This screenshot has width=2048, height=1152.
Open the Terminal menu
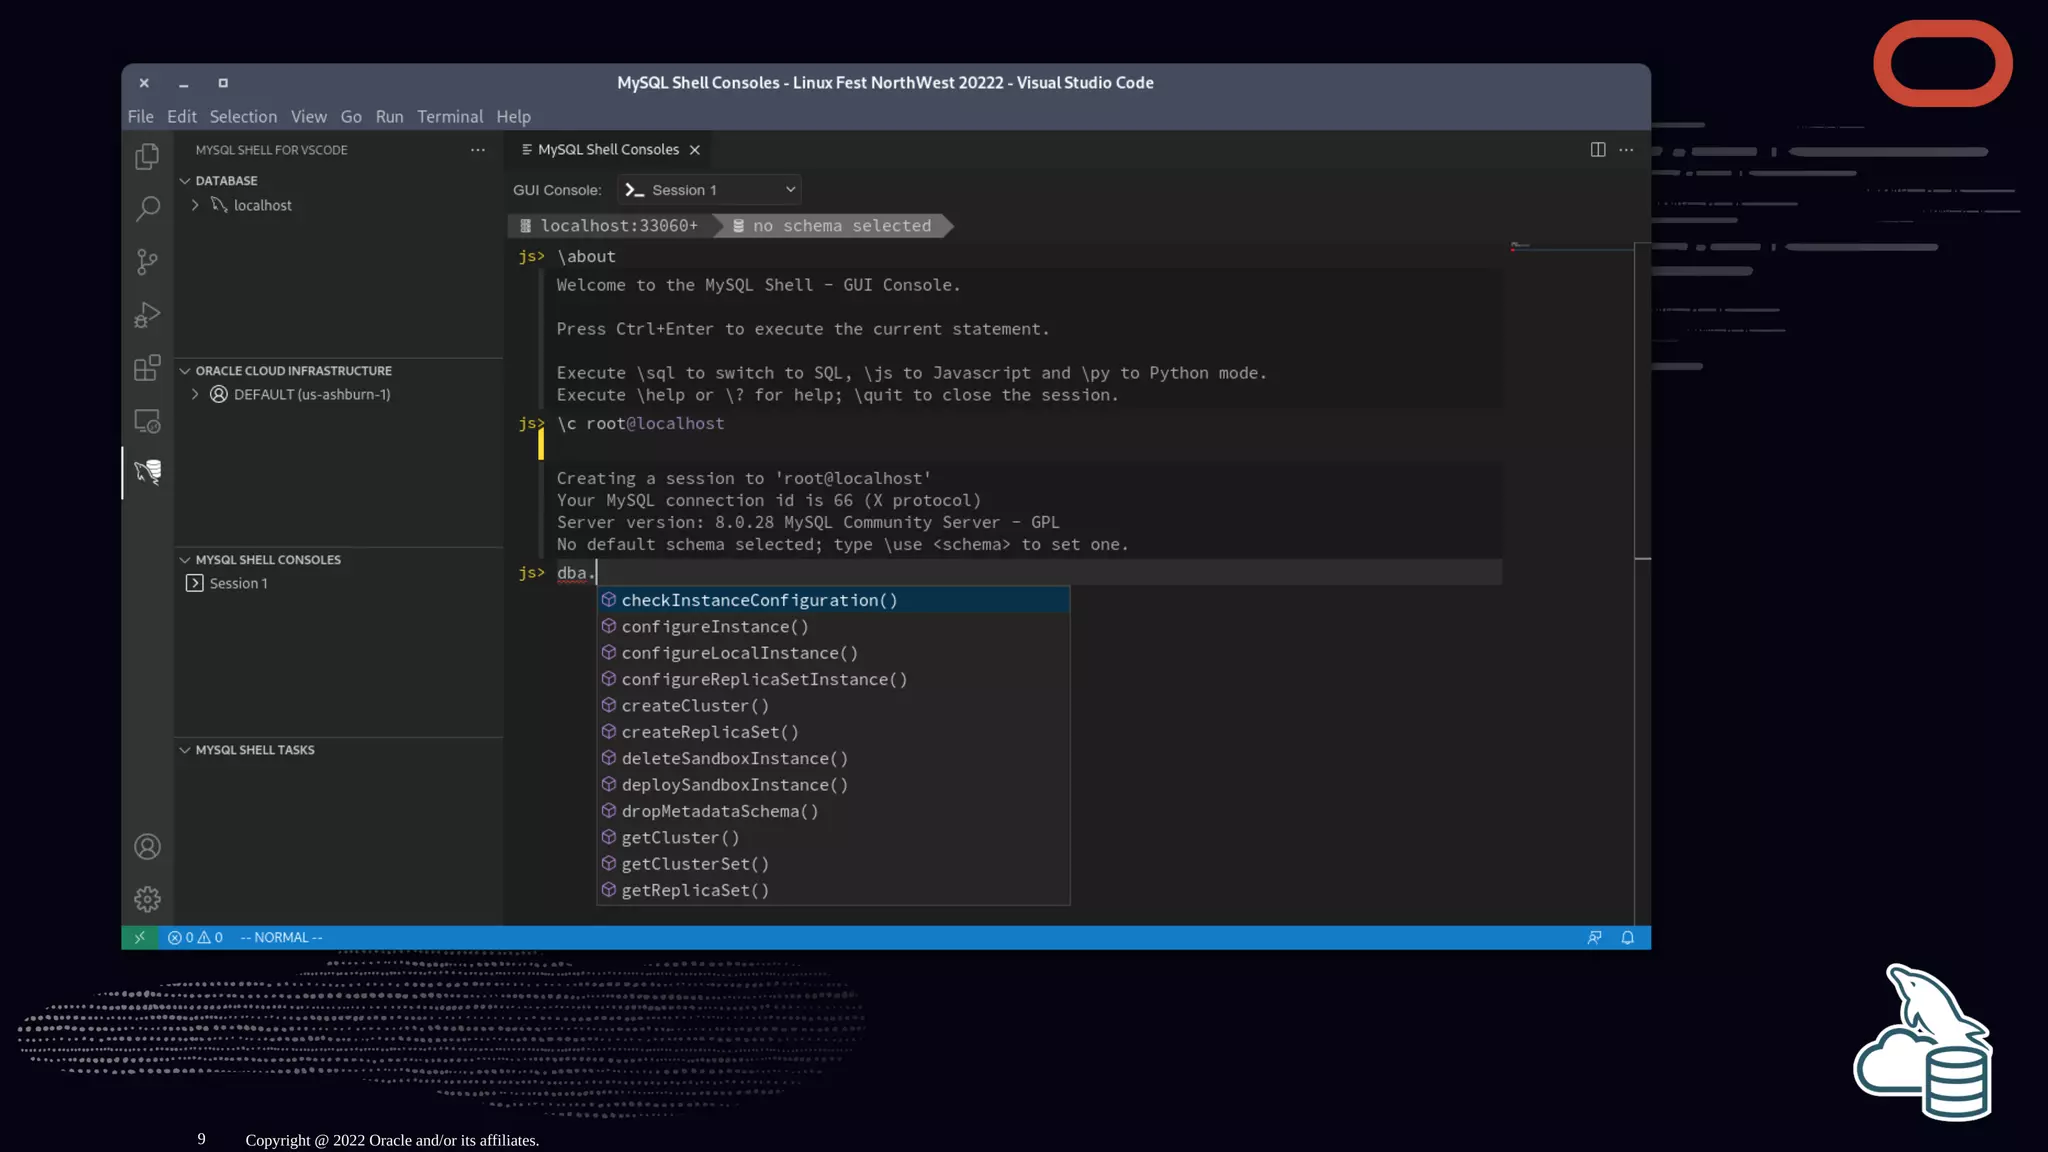[449, 117]
